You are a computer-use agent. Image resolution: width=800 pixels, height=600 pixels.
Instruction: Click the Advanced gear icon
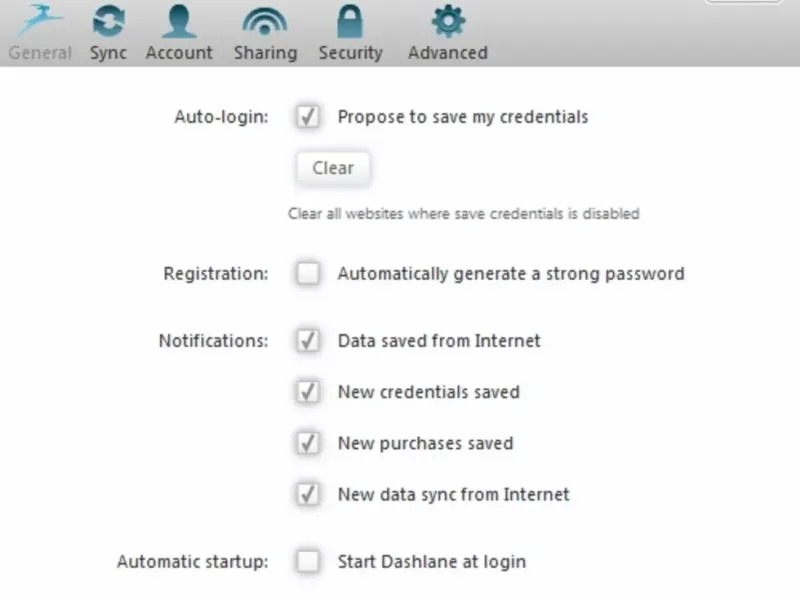(447, 20)
